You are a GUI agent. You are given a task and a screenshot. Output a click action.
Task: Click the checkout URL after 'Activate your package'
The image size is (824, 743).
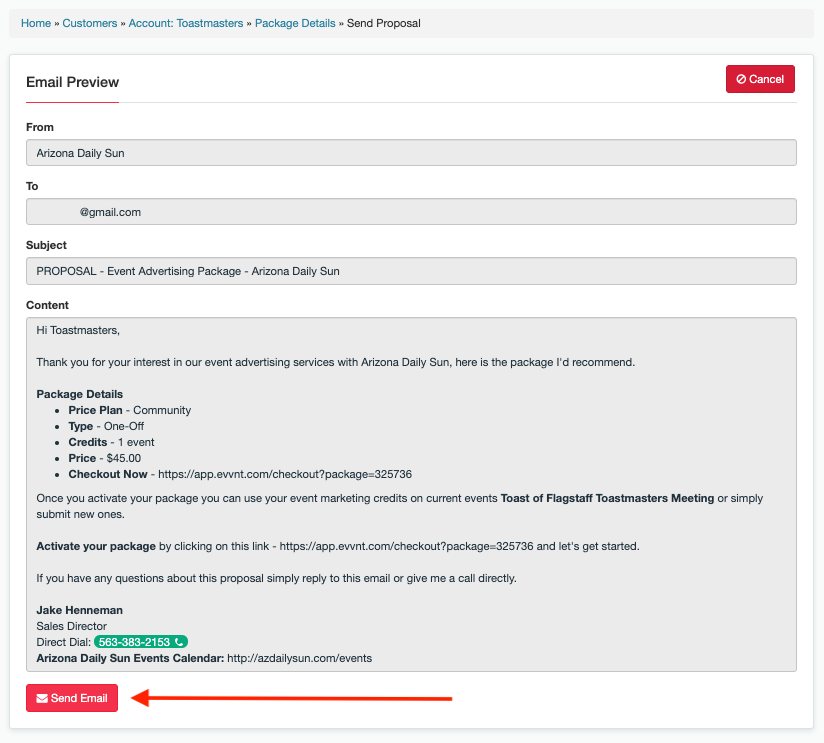pyautogui.click(x=406, y=546)
